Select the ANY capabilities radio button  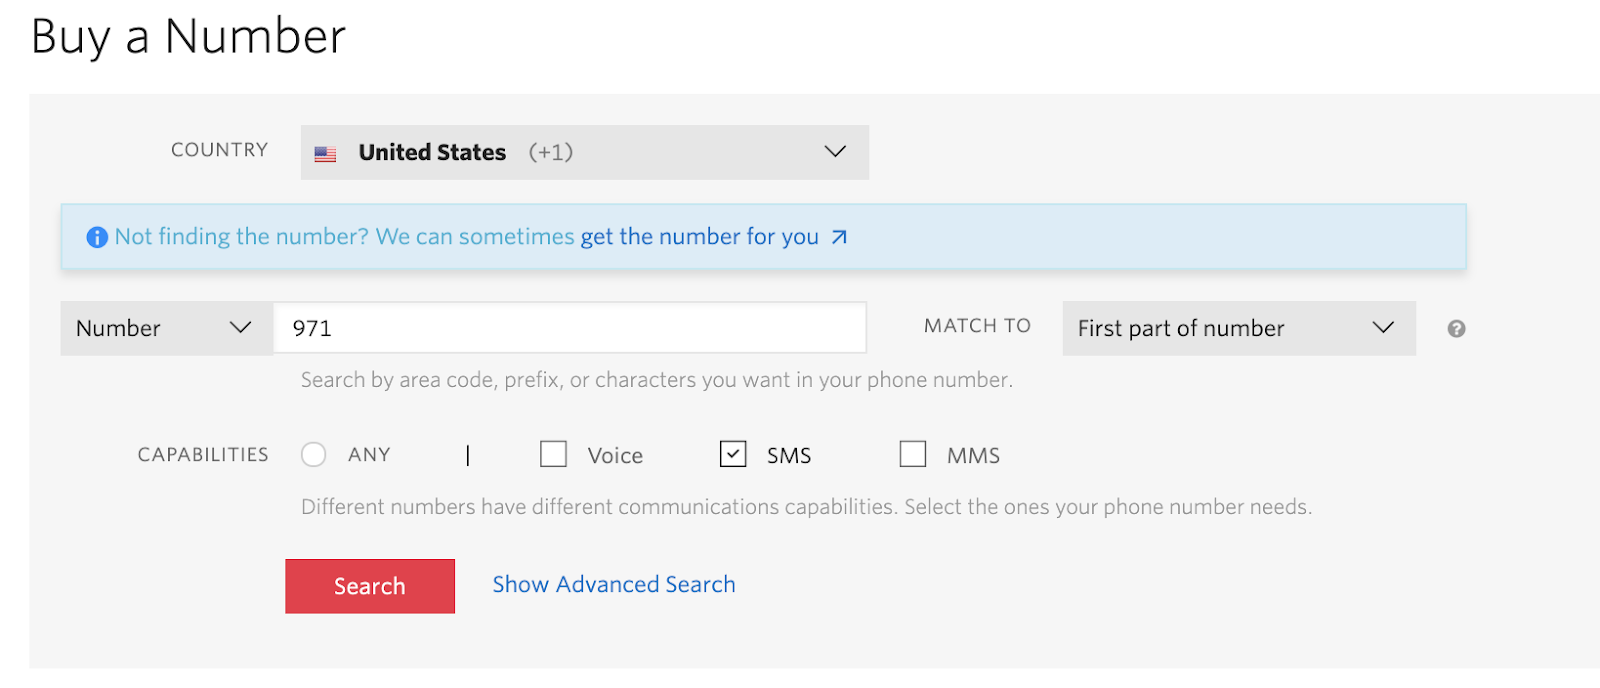(x=314, y=455)
